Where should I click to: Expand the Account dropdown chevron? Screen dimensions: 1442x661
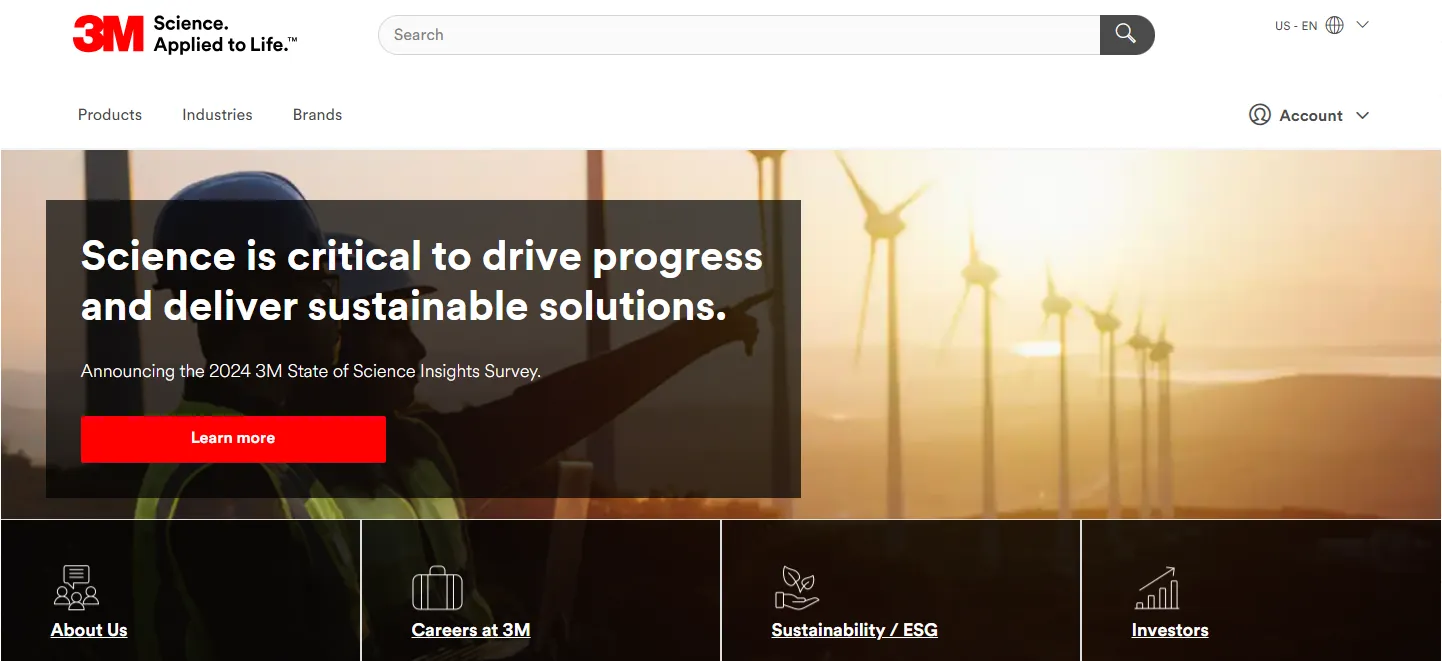[x=1362, y=116]
